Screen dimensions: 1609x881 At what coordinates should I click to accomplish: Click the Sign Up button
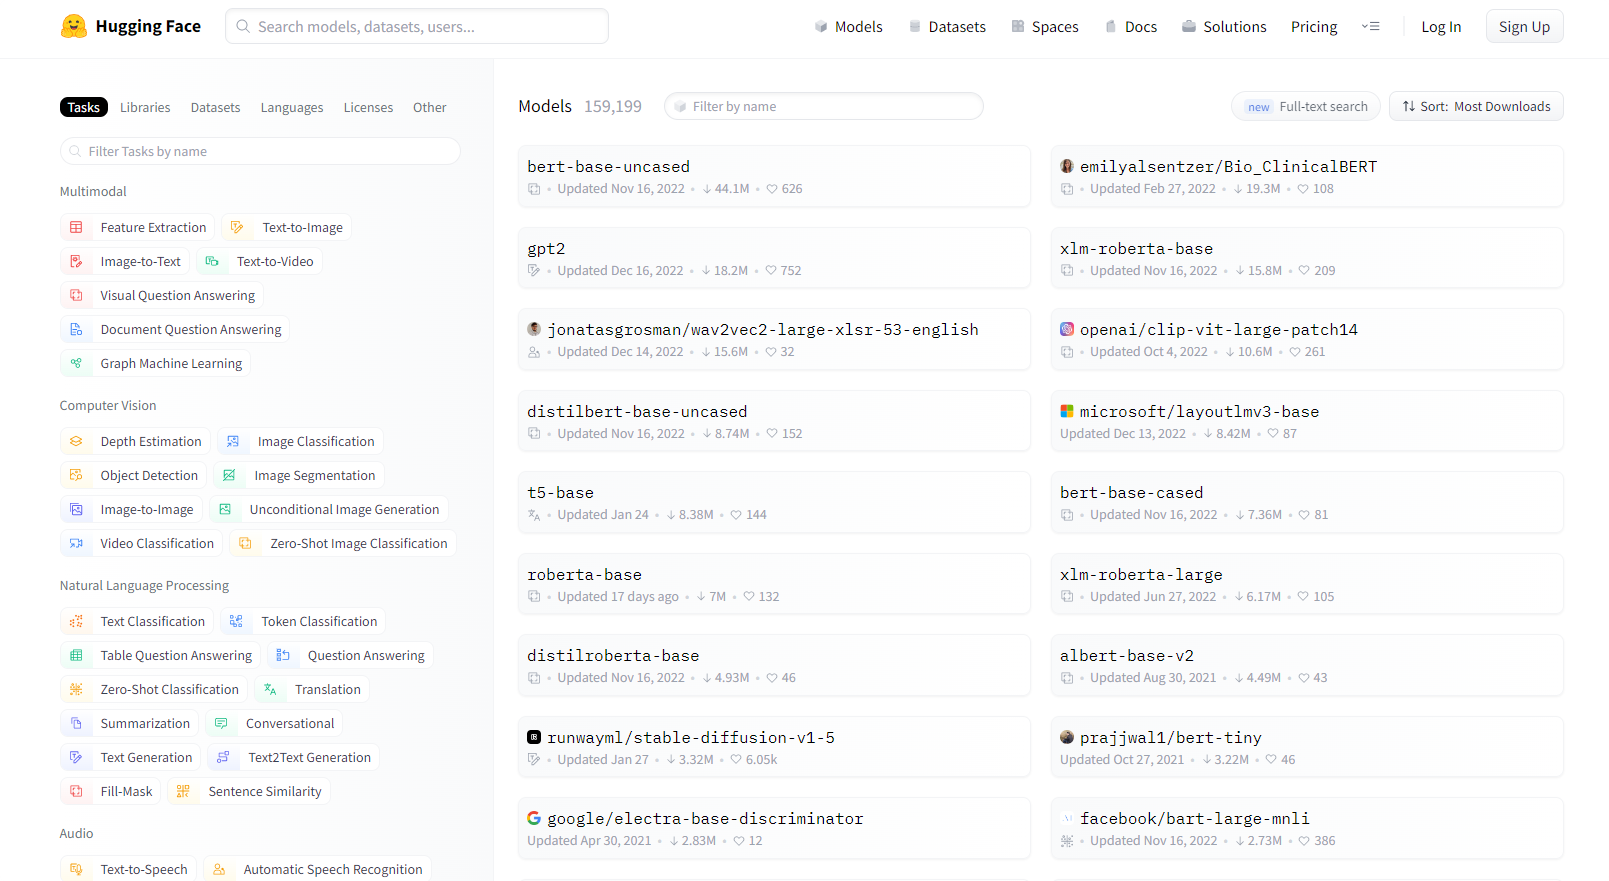pyautogui.click(x=1524, y=27)
